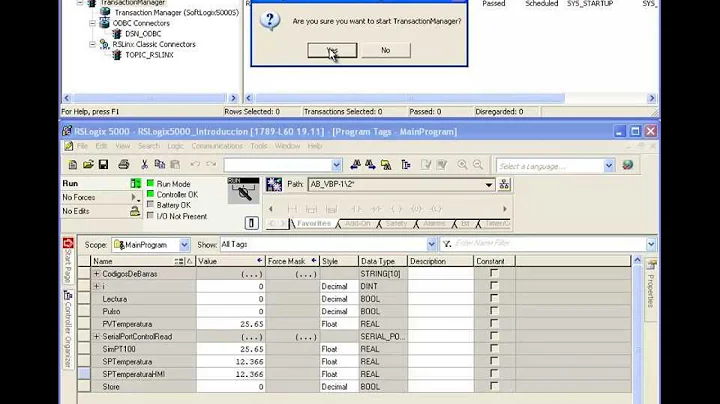Click the Zoom Out magnifier icon

[478, 164]
